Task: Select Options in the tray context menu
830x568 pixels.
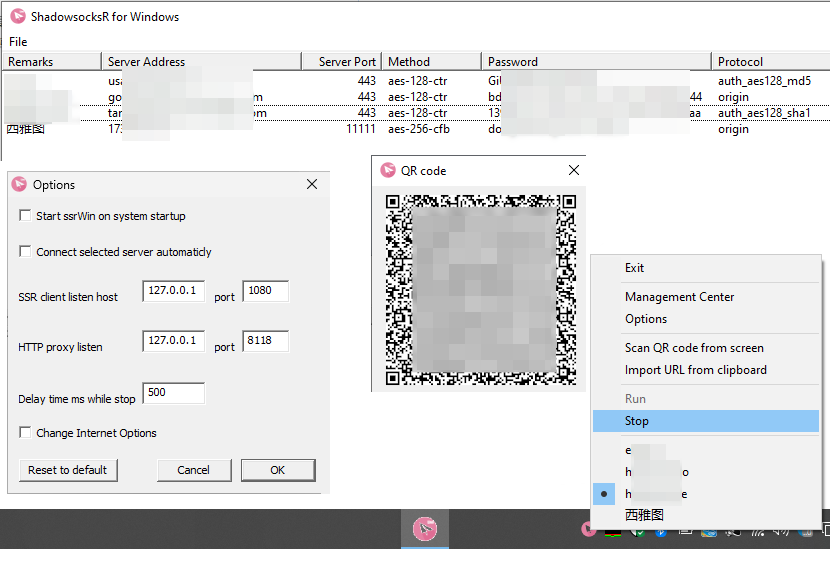Action: point(706,319)
